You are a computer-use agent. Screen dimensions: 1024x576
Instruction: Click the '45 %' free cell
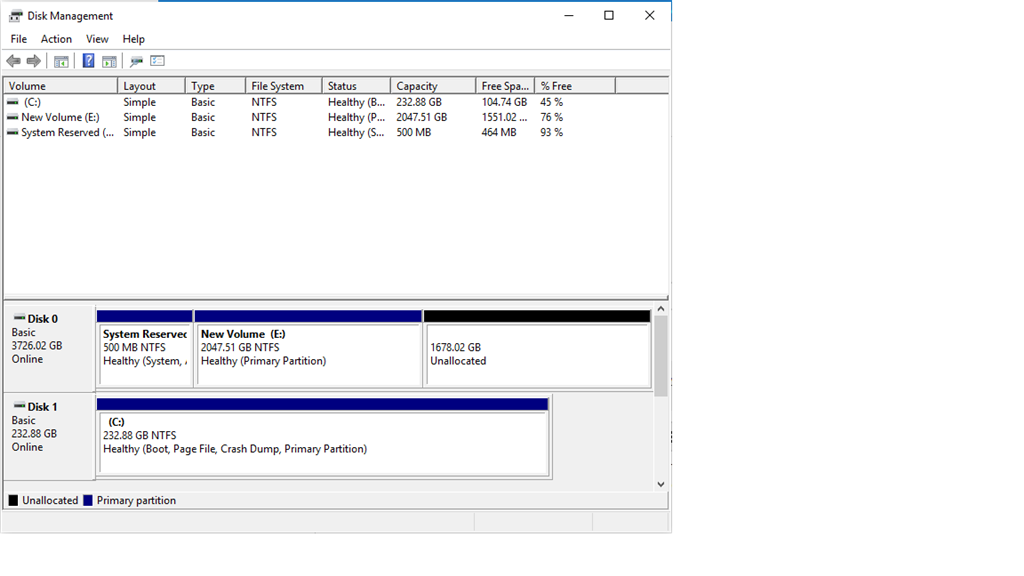point(551,102)
